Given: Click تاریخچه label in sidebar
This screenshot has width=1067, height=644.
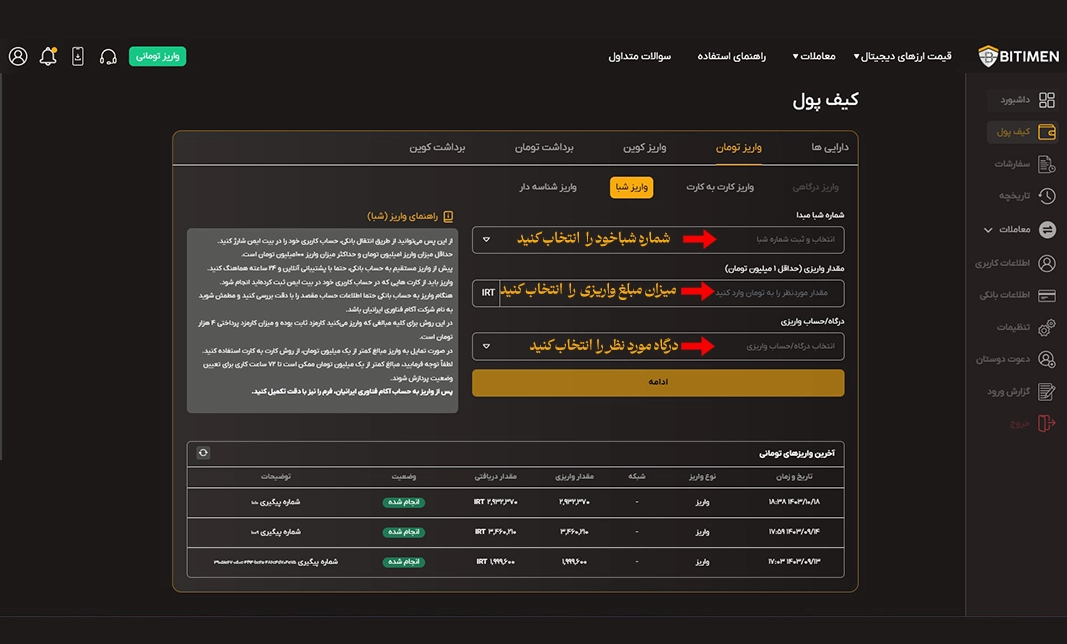Looking at the screenshot, I should 1014,196.
